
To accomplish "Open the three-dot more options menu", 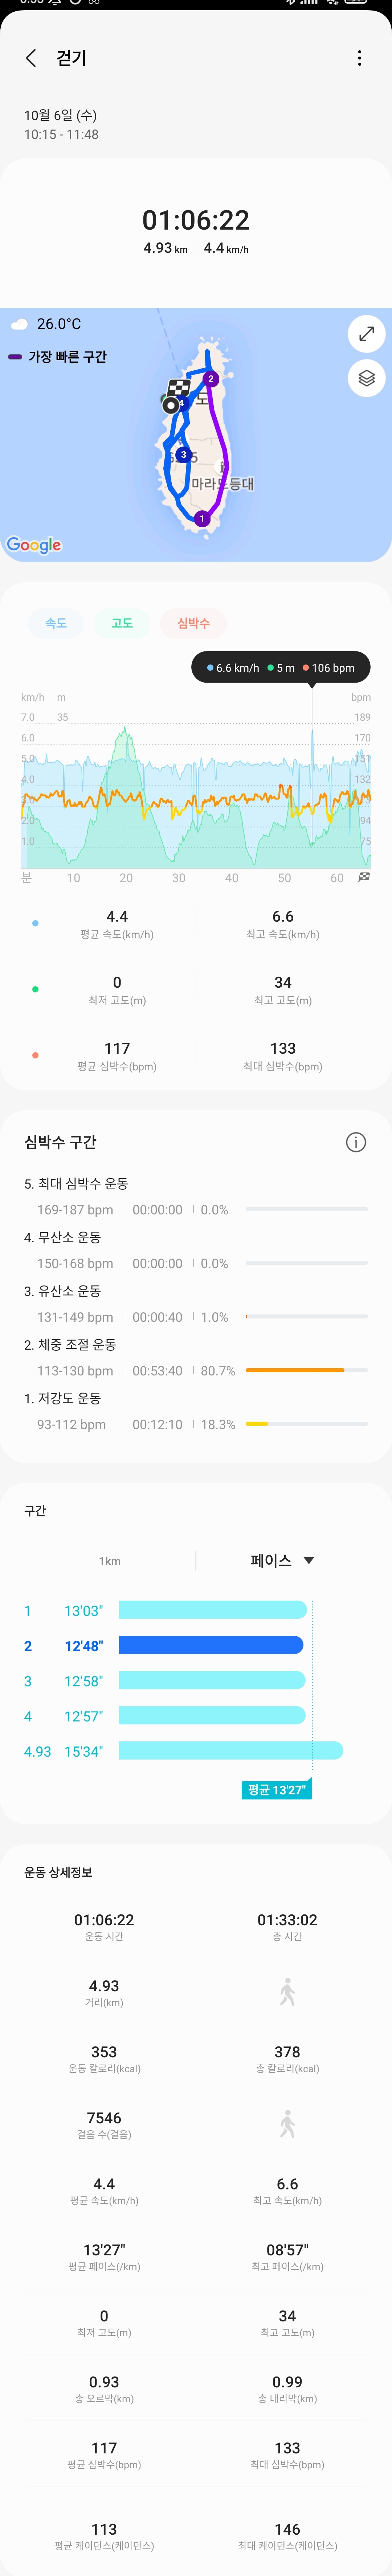I will click(359, 58).
